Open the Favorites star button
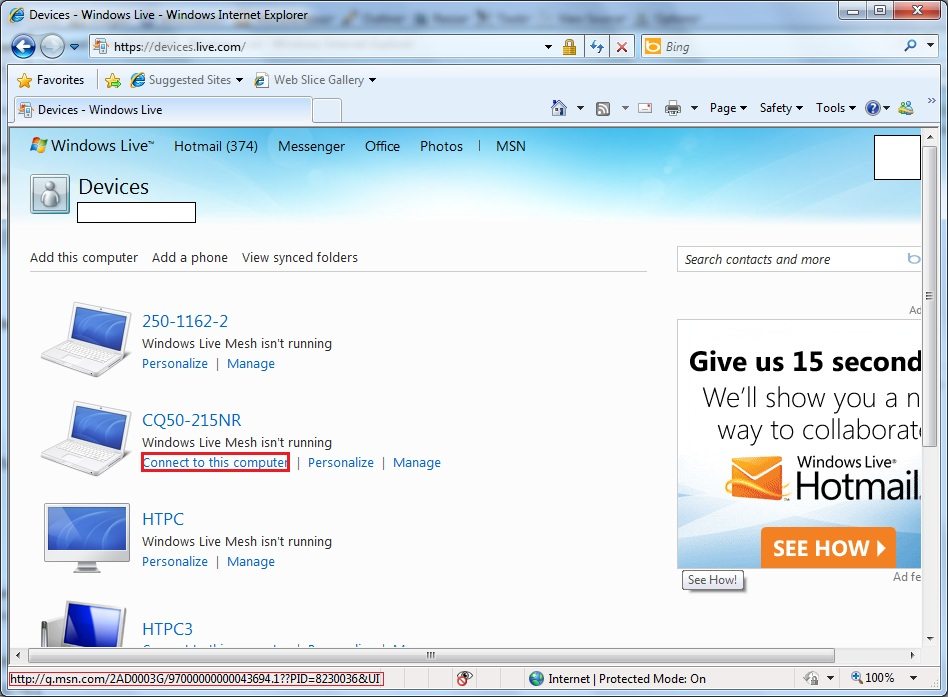Image resolution: width=948 pixels, height=697 pixels. click(x=51, y=80)
